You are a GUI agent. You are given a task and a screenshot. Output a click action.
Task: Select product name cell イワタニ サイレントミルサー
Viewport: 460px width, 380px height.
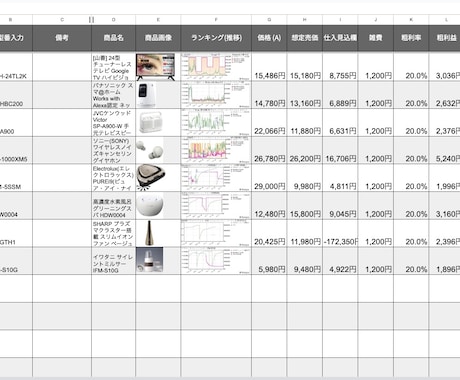click(x=114, y=261)
